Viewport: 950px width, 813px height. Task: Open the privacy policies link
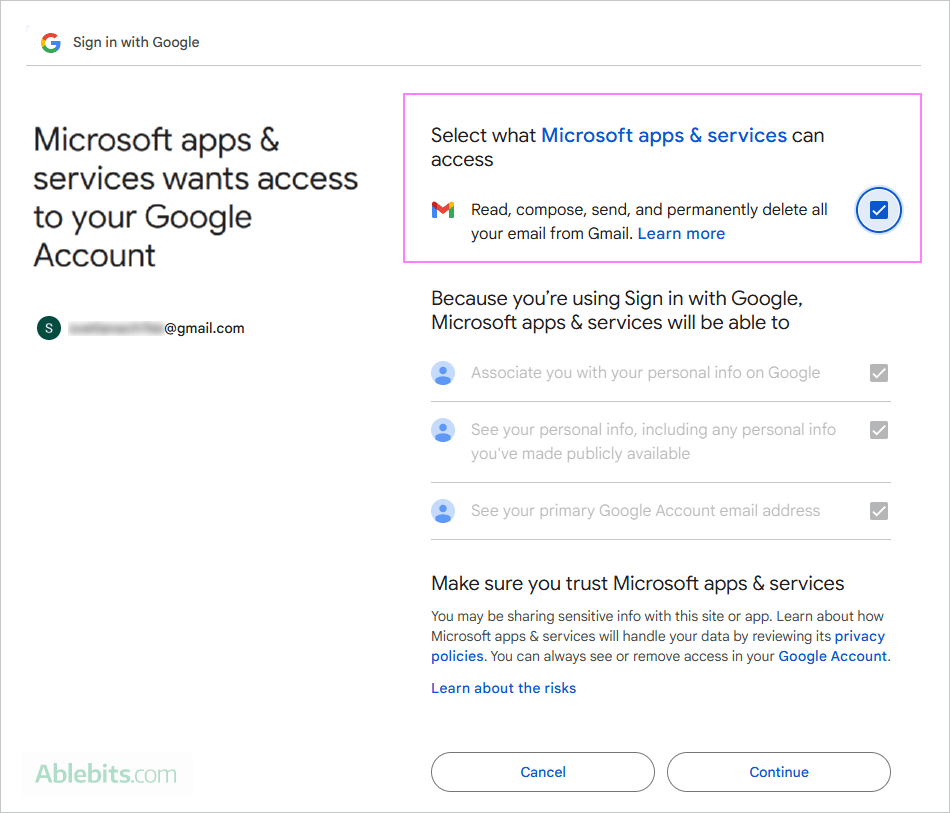(857, 636)
